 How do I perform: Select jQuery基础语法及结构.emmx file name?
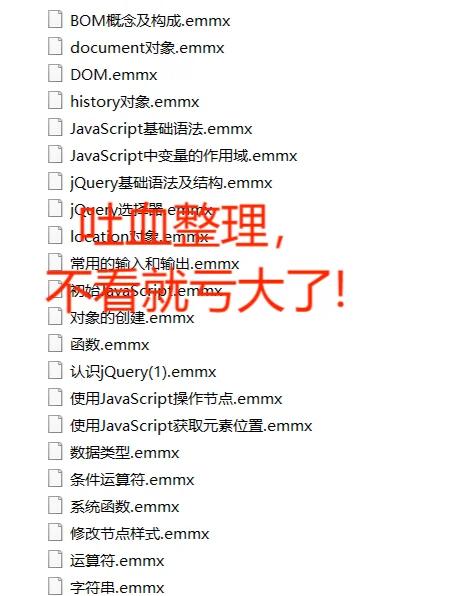pyautogui.click(x=171, y=183)
